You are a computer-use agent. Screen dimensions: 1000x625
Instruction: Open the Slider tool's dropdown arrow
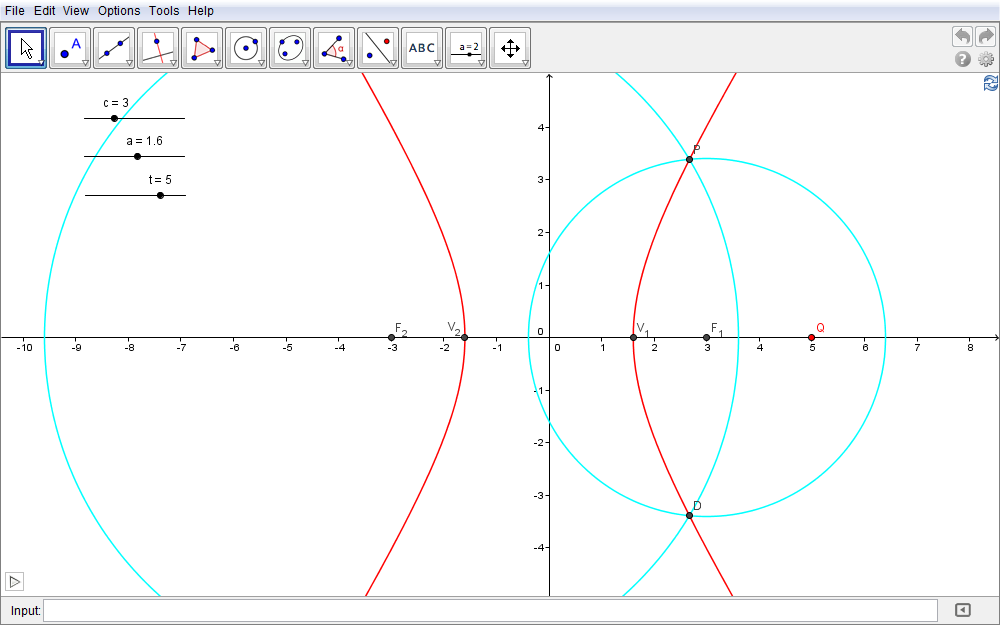point(481,63)
